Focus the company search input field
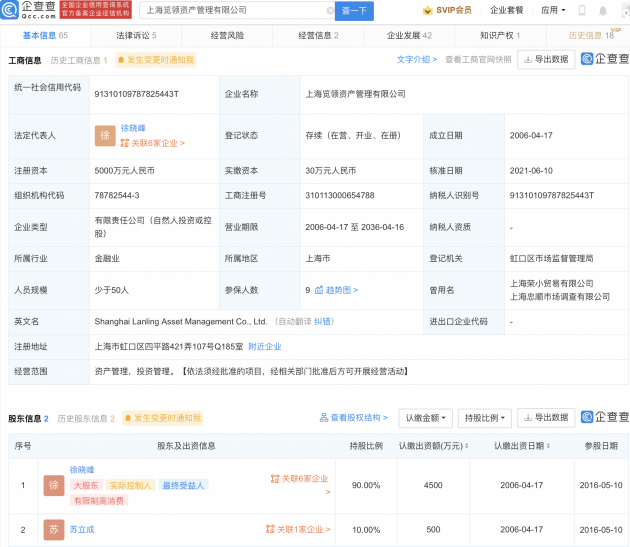Screen dimensions: 630x547 (235, 10)
